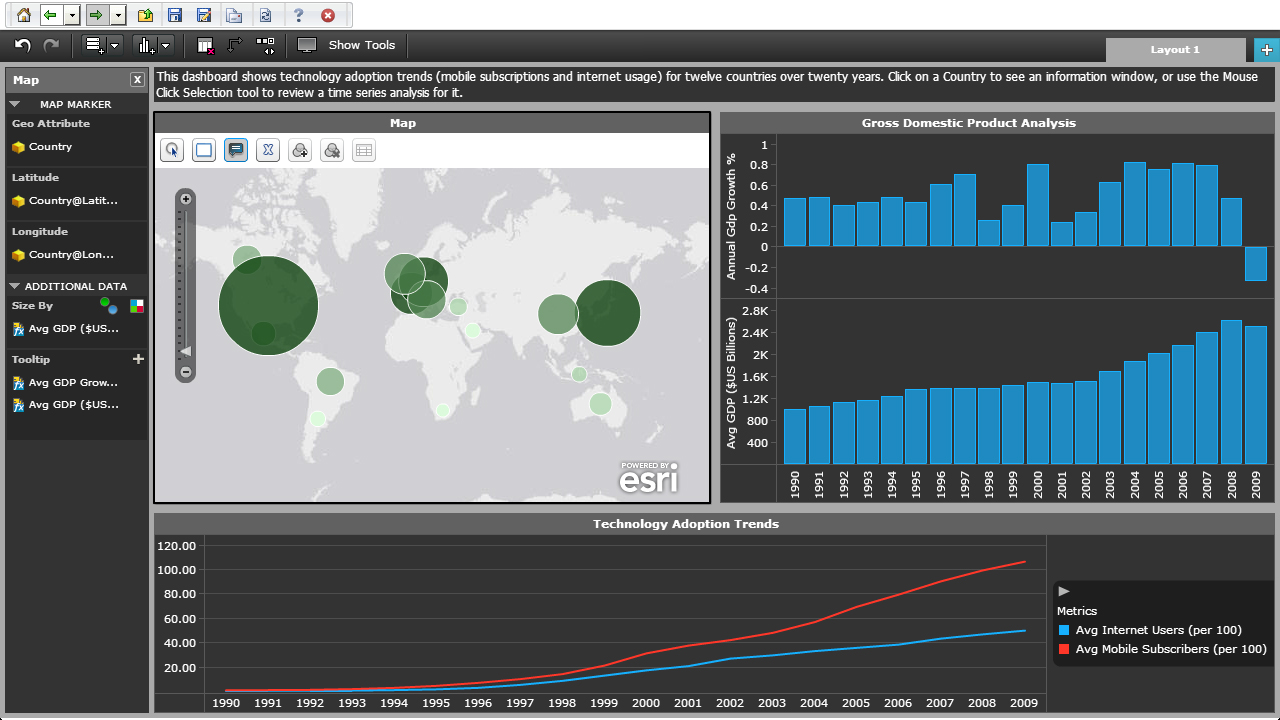Click the red close document icon
1280x720 pixels.
point(327,15)
